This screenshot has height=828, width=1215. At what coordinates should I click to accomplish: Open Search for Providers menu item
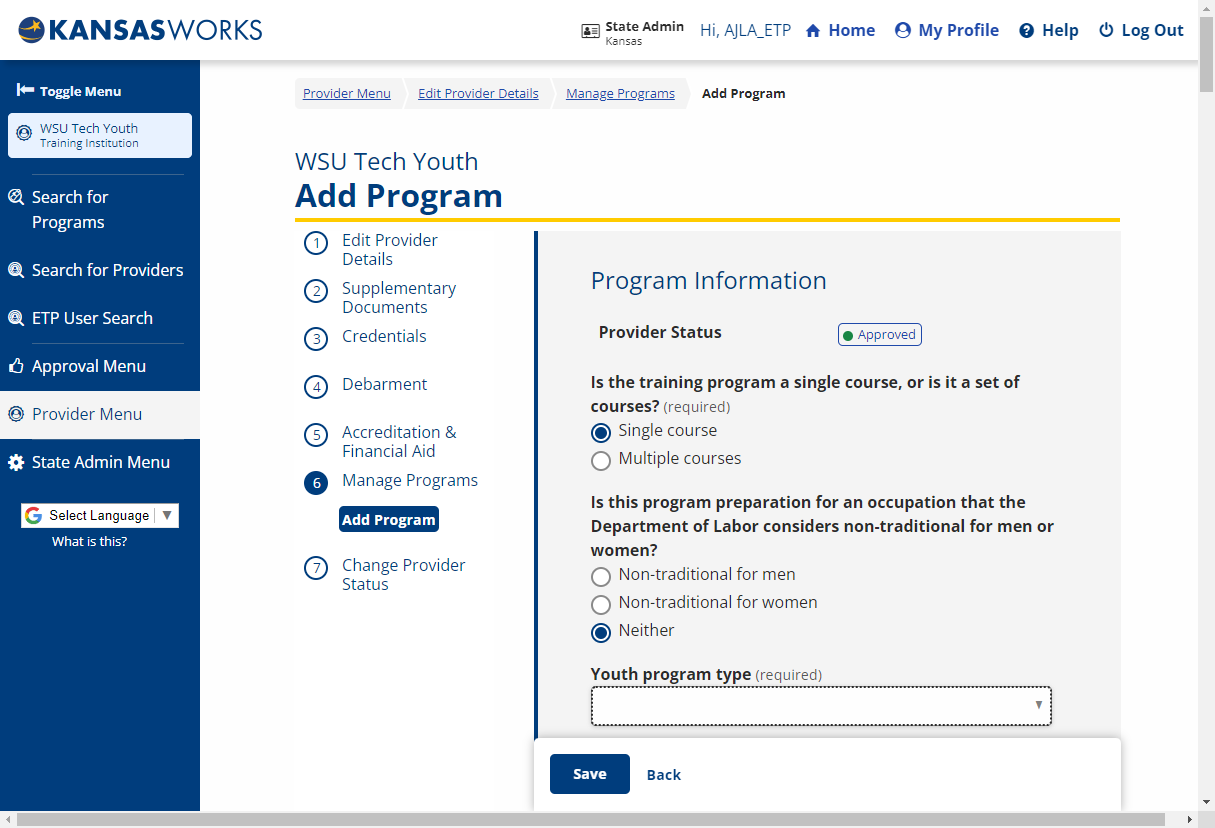point(100,270)
